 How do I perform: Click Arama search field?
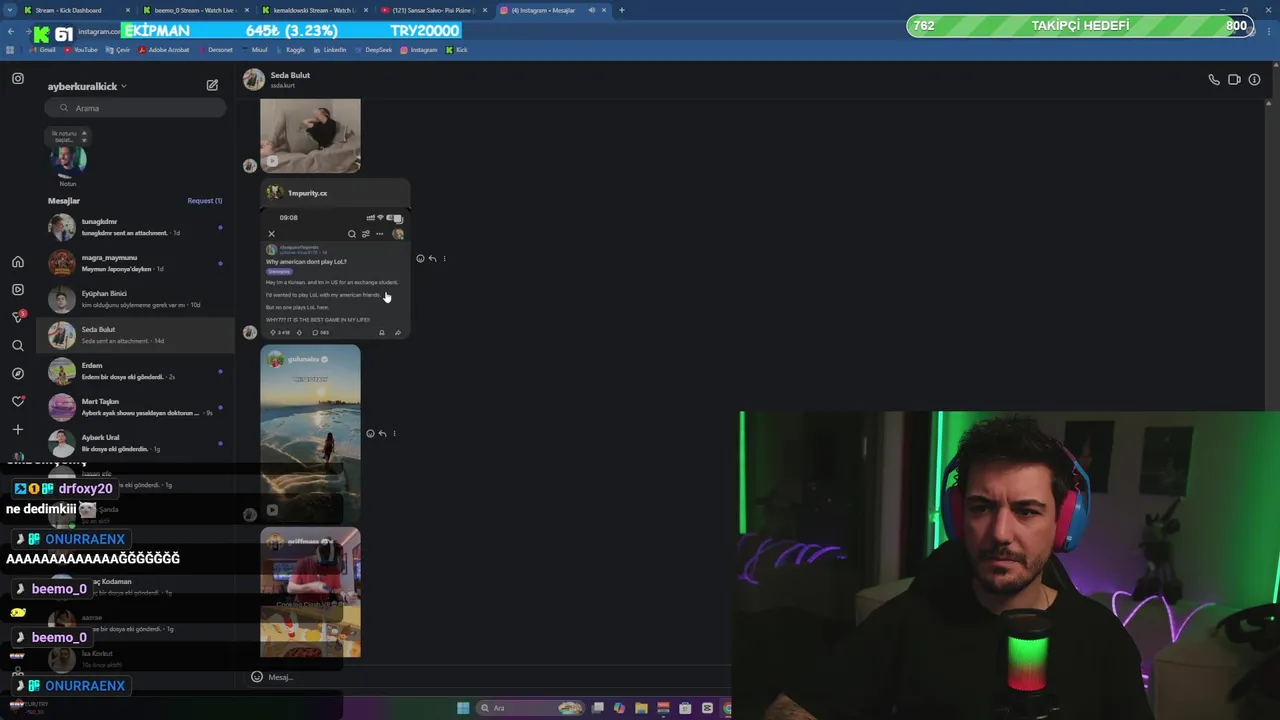click(136, 108)
